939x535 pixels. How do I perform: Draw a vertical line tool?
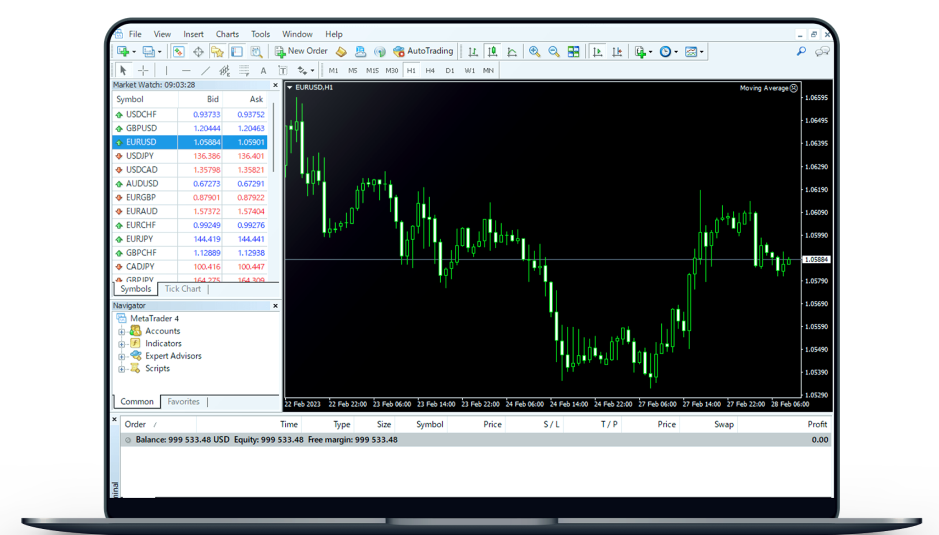click(166, 71)
